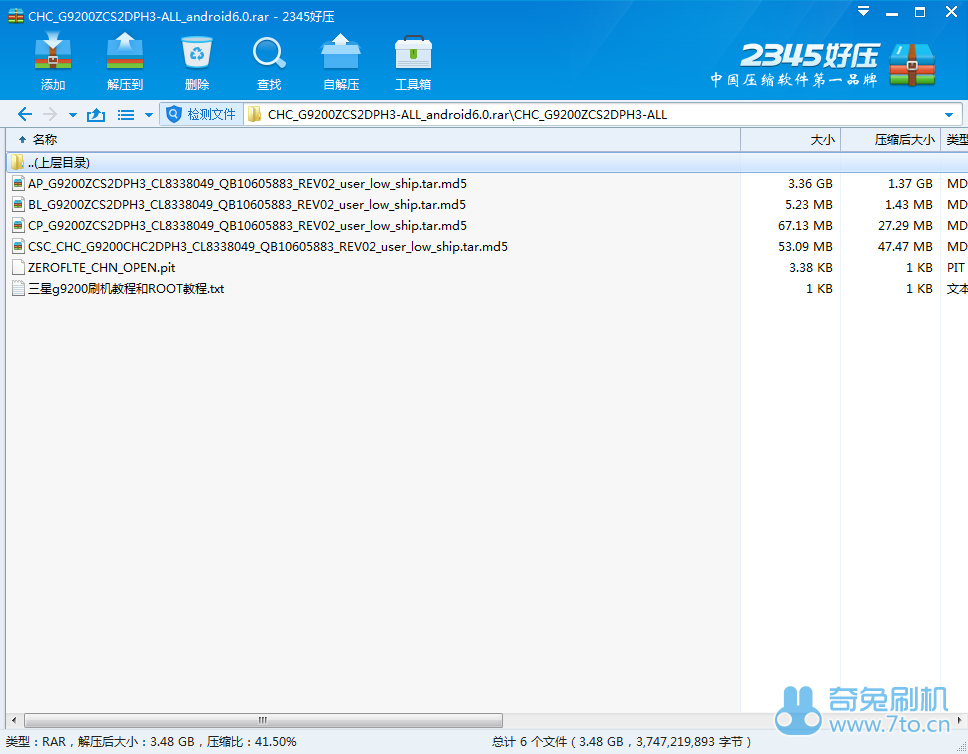Click the CSC file's archive icon
Viewport: 968px width, 754px height.
pyautogui.click(x=19, y=246)
